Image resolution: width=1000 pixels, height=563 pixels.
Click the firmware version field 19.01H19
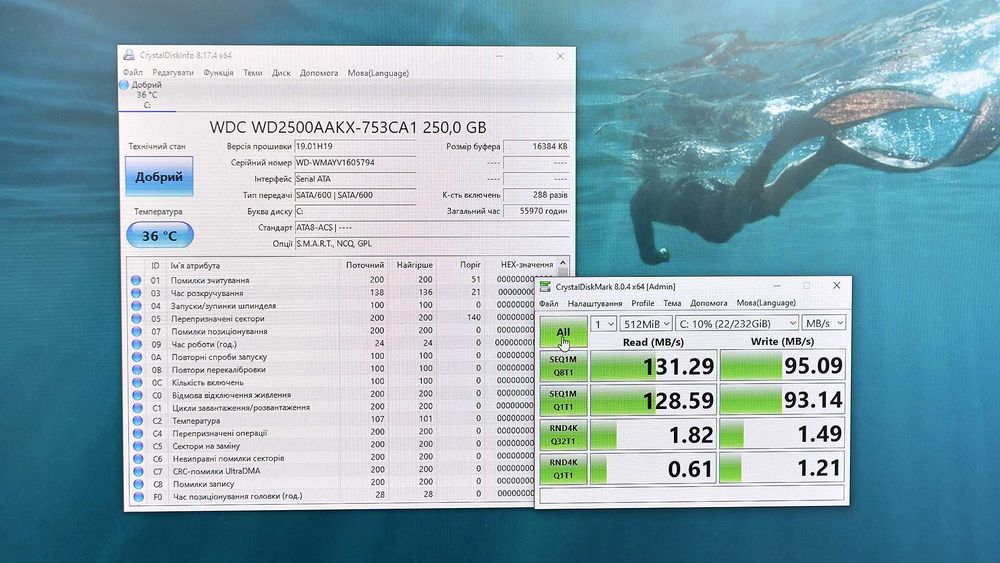click(355, 146)
